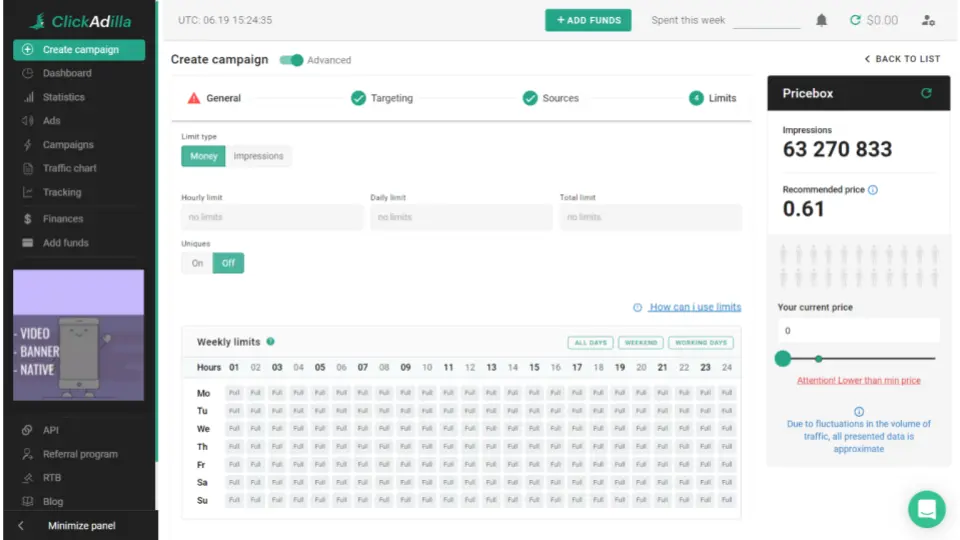Collapse sidebar with Minimize panel
Viewport: 960px width, 540px height.
[x=80, y=526]
